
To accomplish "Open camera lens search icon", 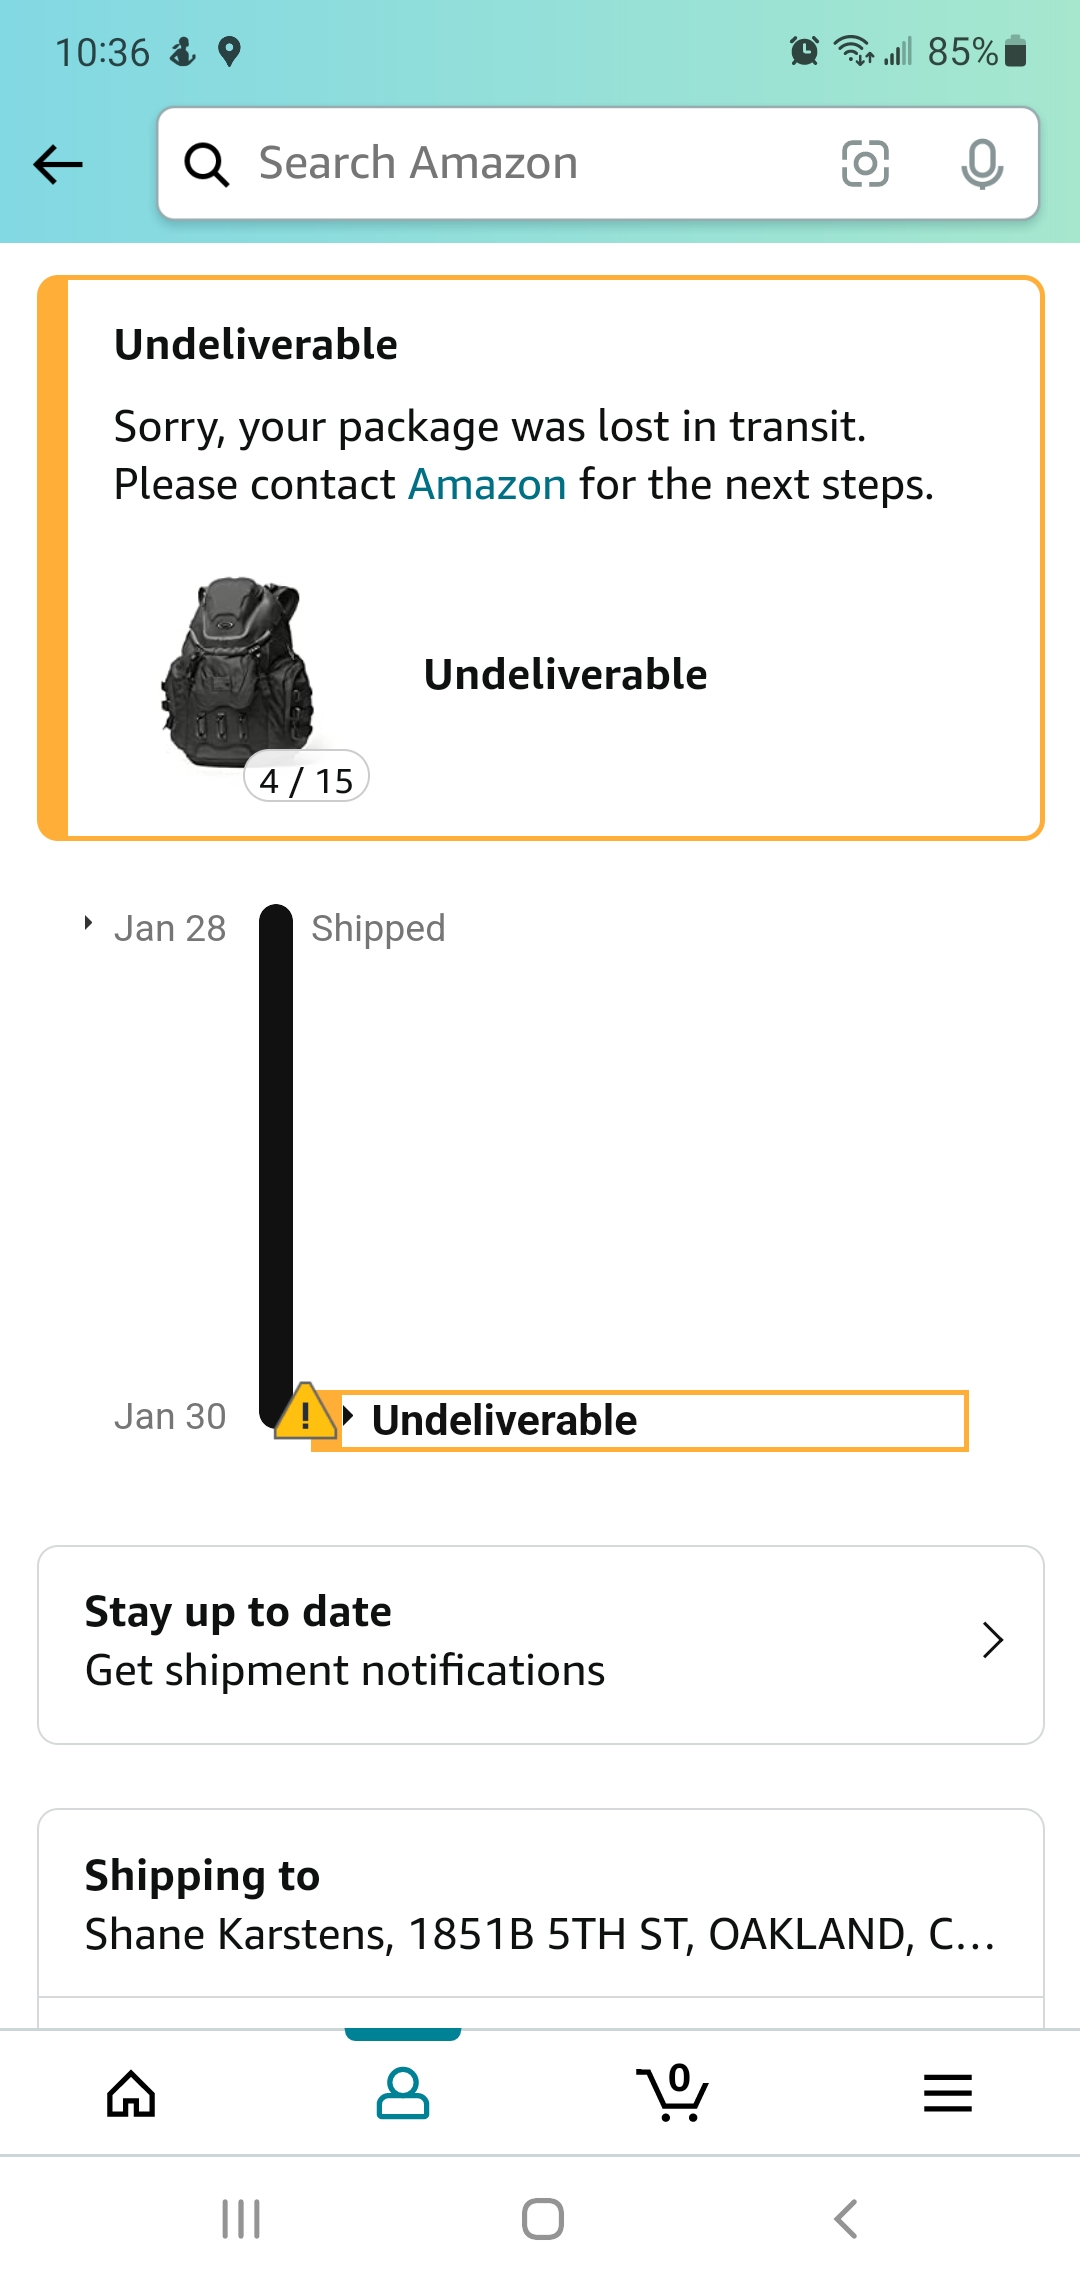I will click(865, 164).
